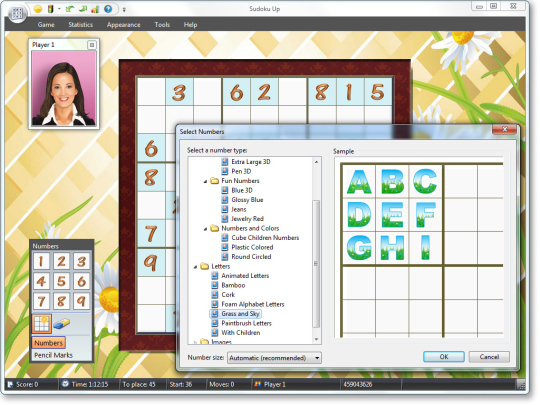This screenshot has height=405, width=540.
Task: Pick number 7 in the Numbers palette
Action: (41, 301)
